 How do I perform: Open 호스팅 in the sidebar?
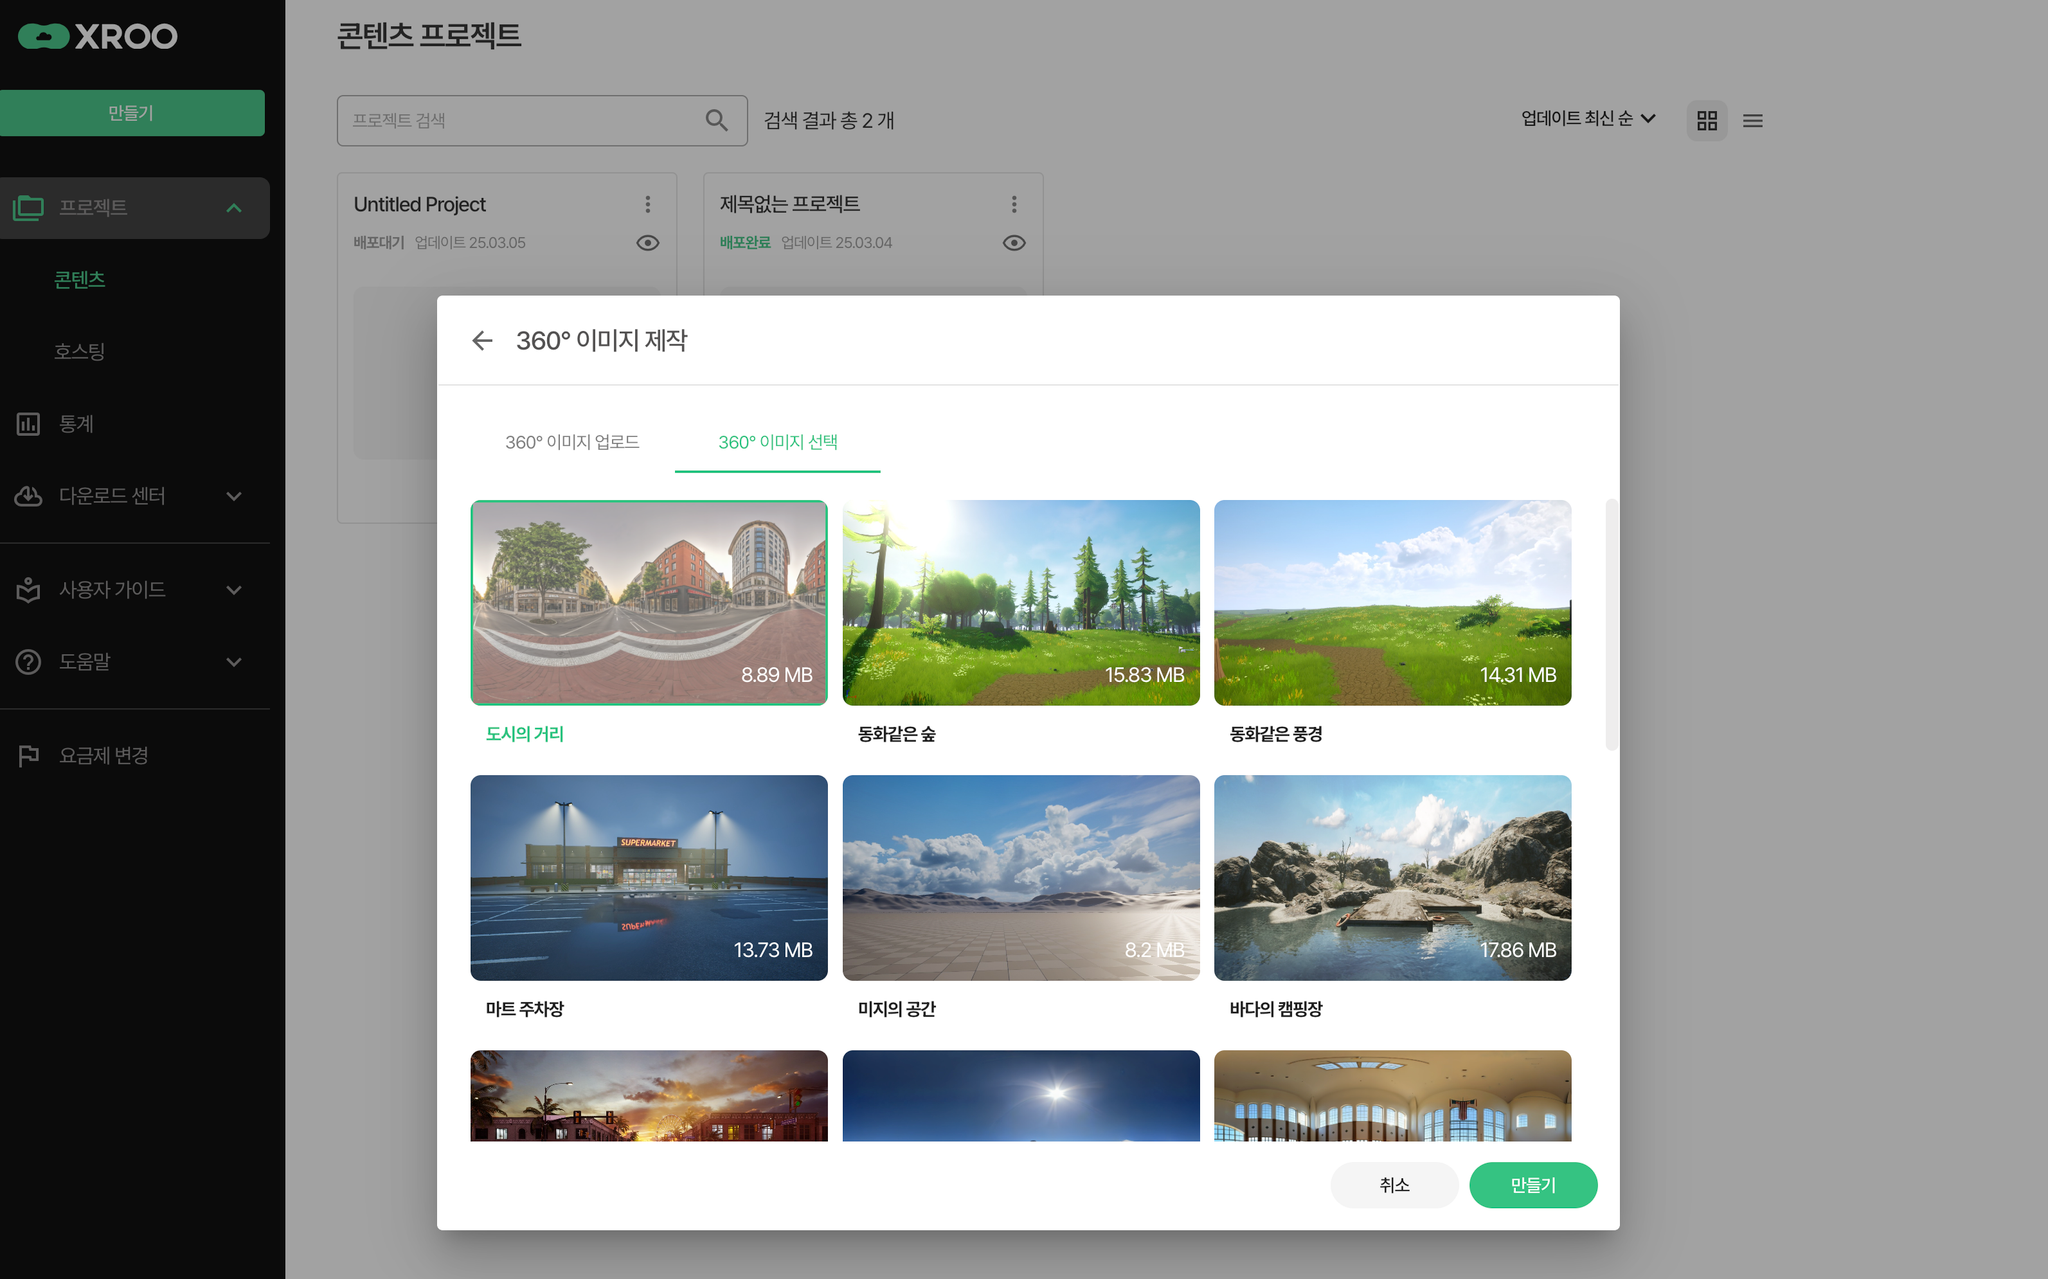pos(80,352)
